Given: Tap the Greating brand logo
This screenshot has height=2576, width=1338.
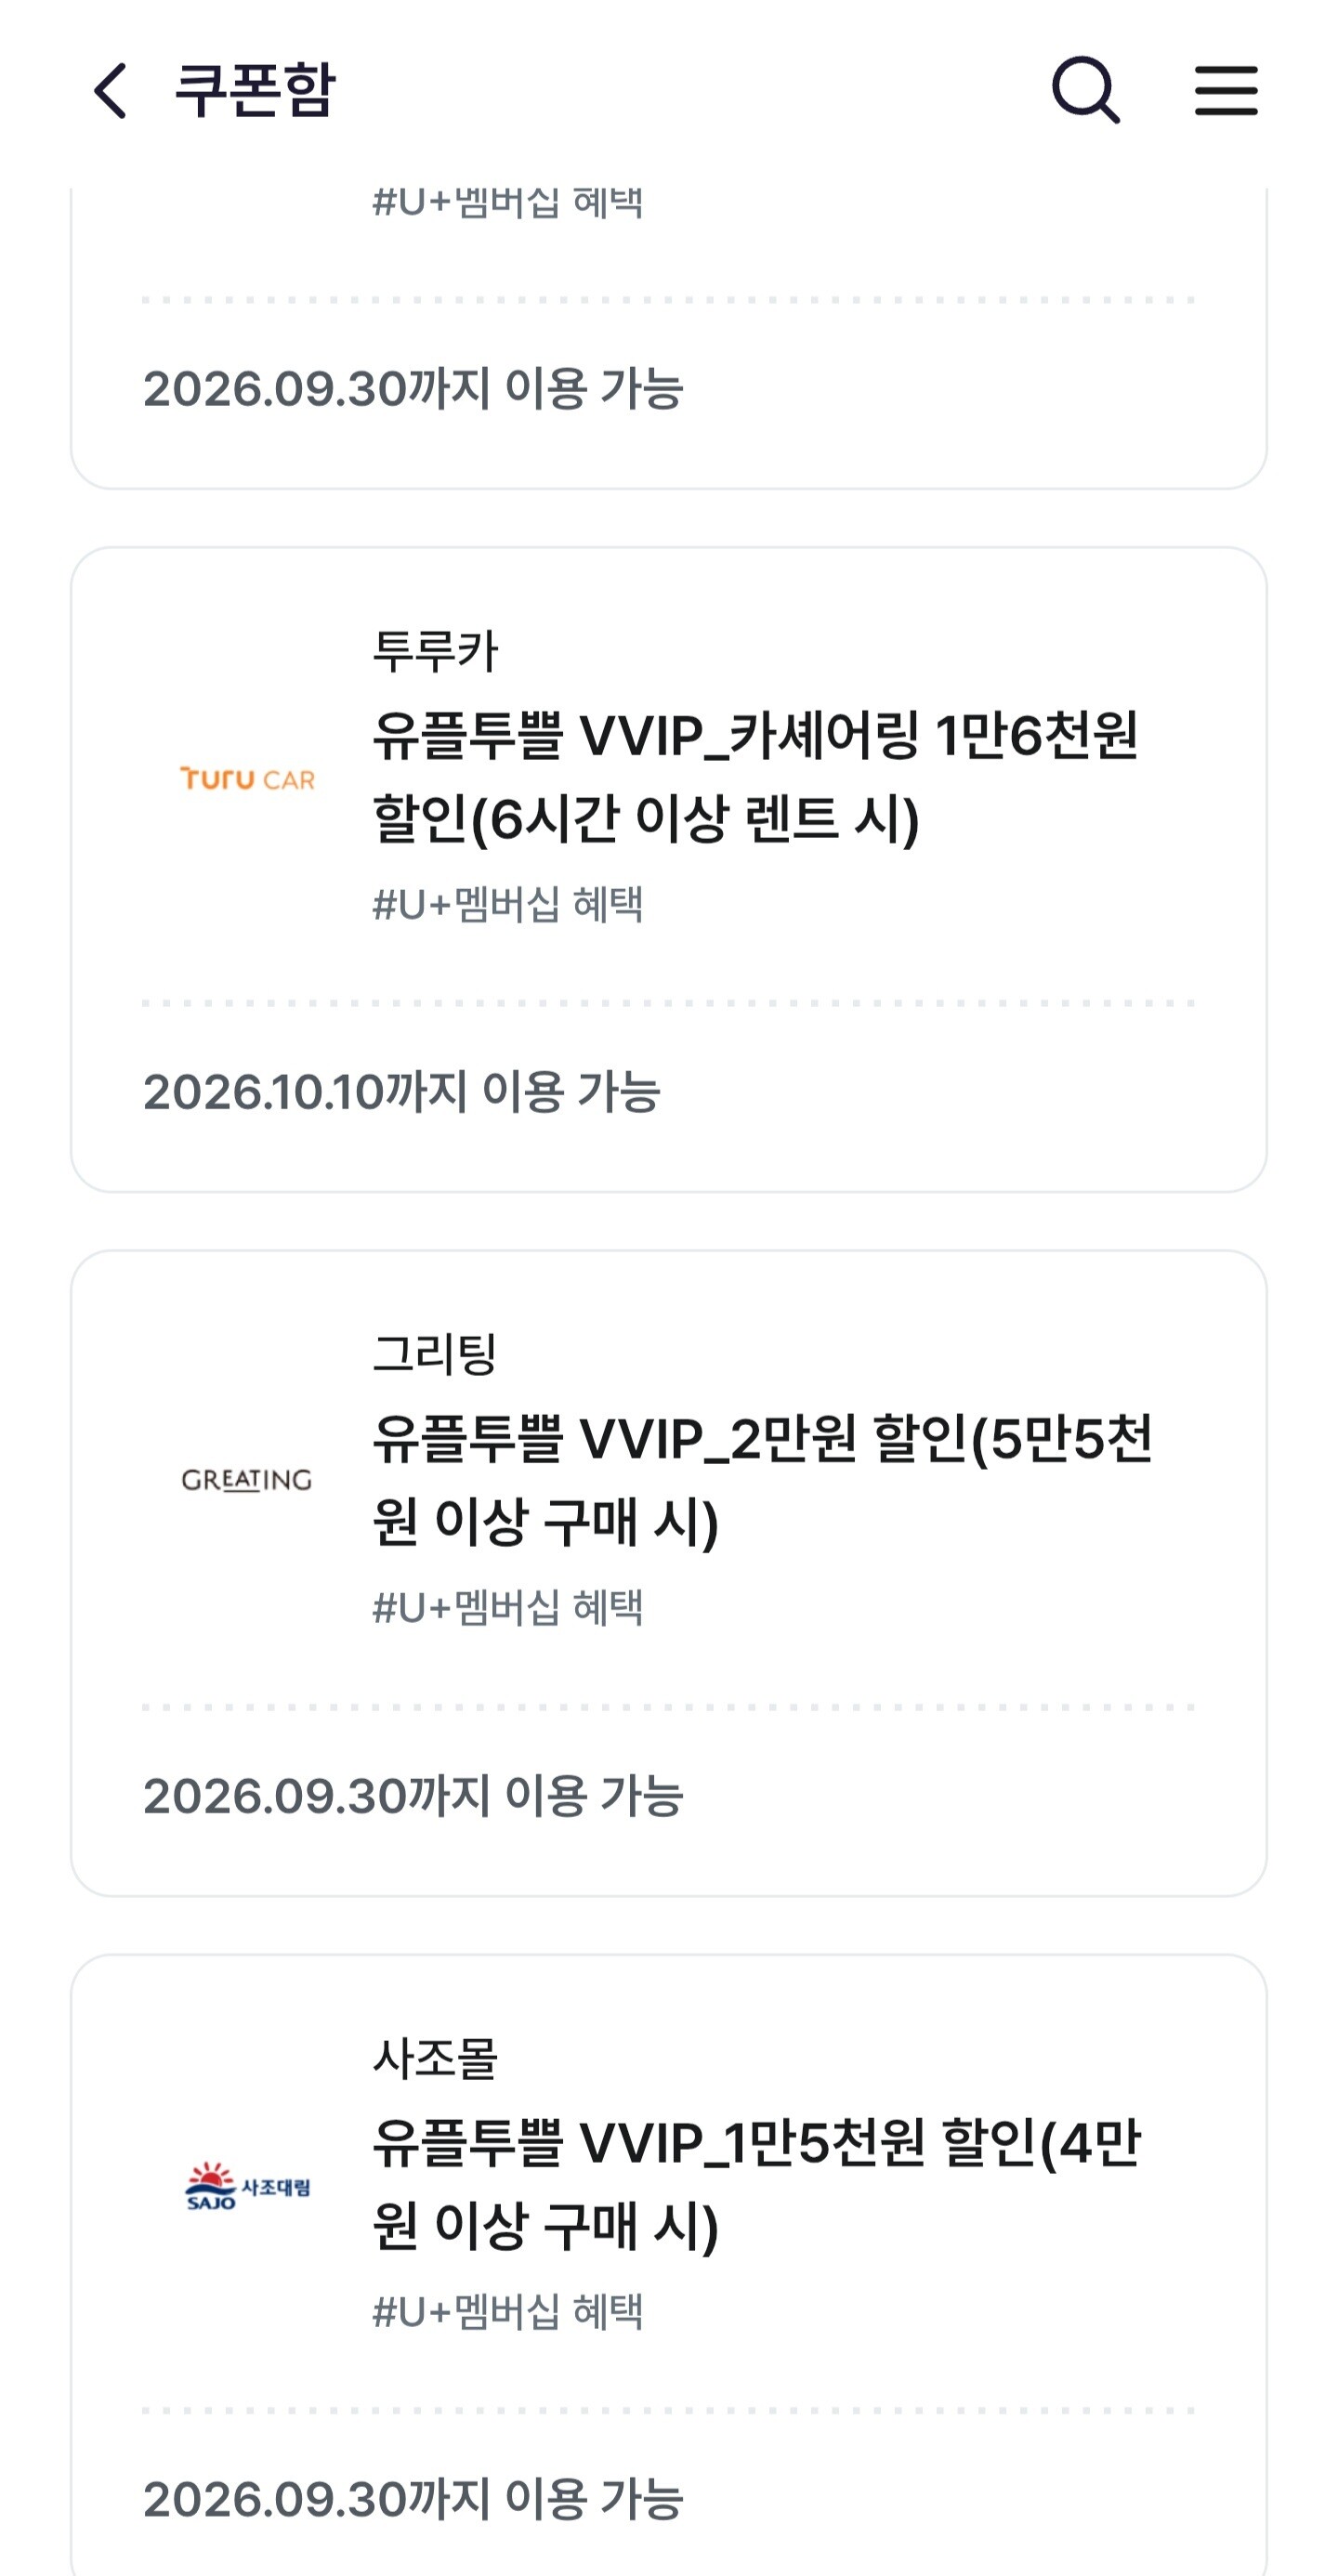Looking at the screenshot, I should pyautogui.click(x=247, y=1480).
